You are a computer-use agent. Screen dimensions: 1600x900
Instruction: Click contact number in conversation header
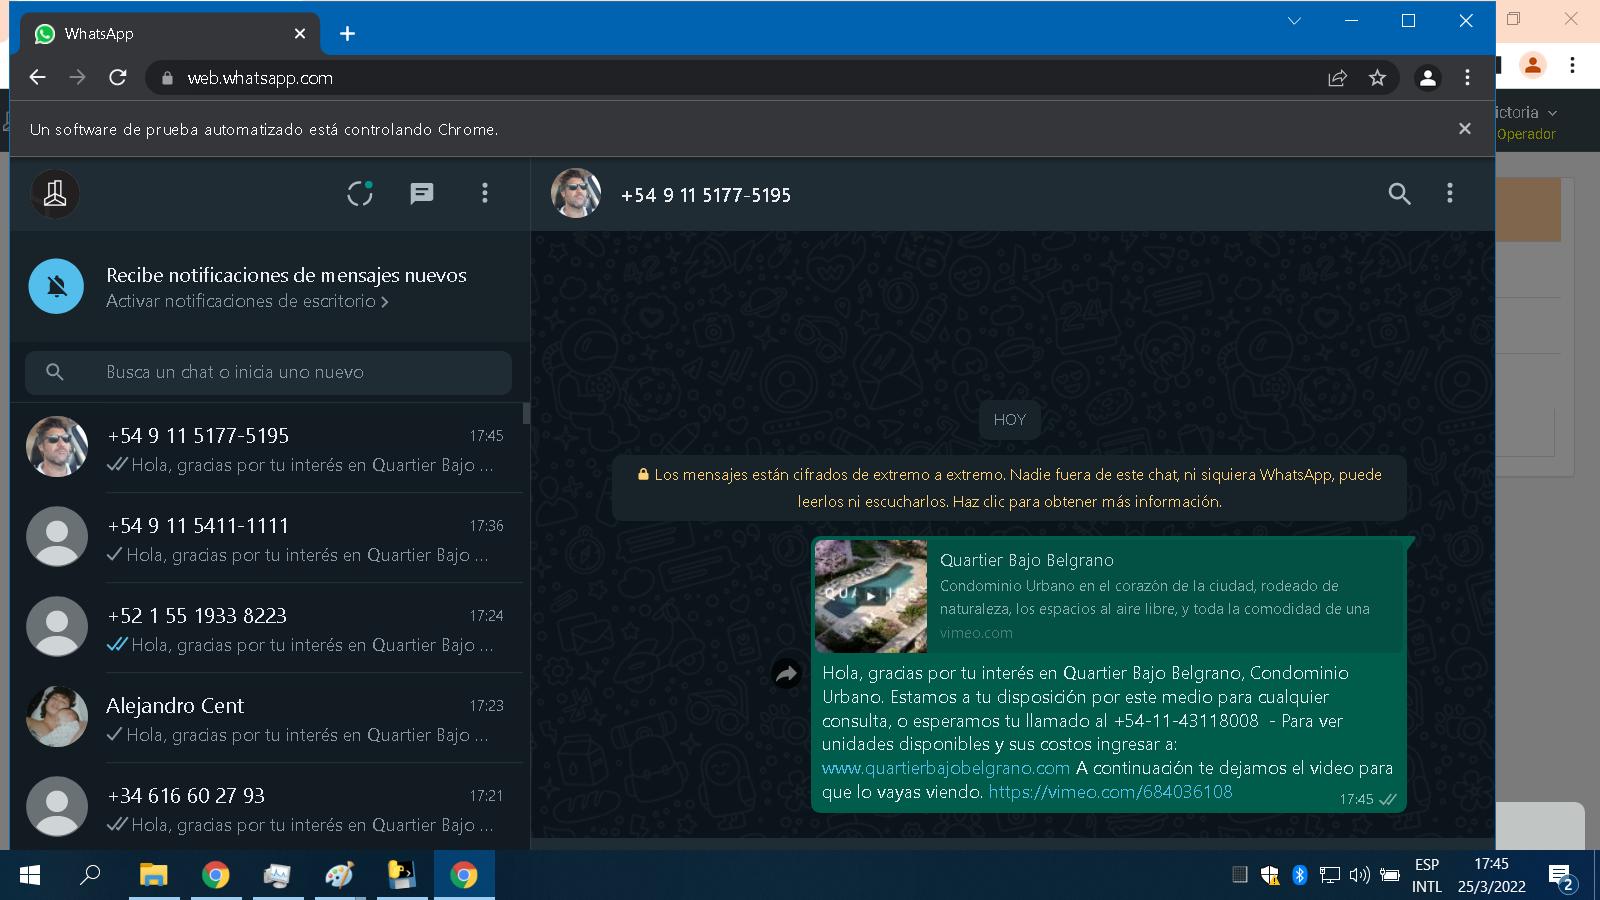pyautogui.click(x=706, y=195)
